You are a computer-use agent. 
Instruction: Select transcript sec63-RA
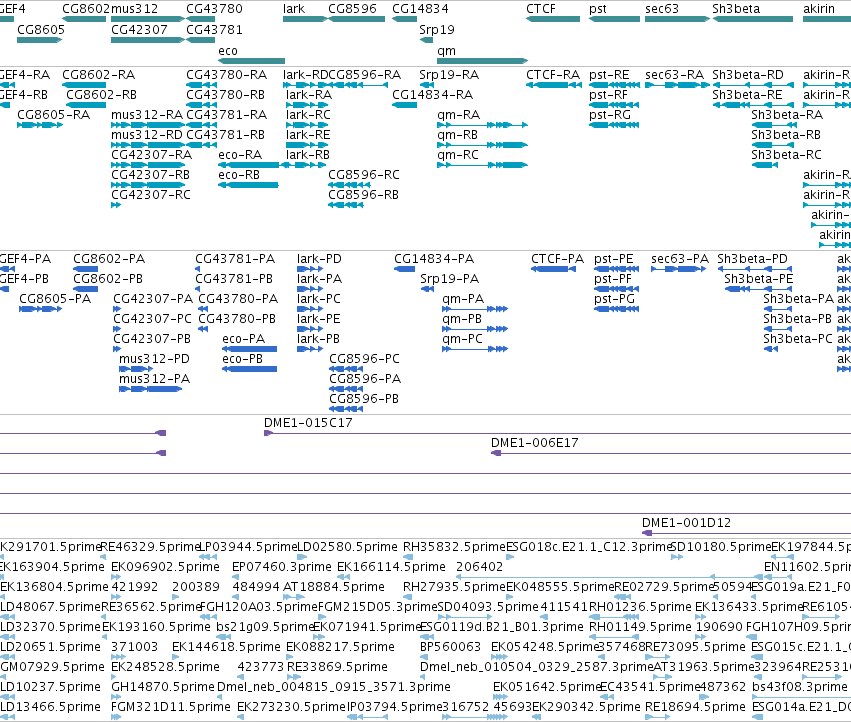[677, 85]
